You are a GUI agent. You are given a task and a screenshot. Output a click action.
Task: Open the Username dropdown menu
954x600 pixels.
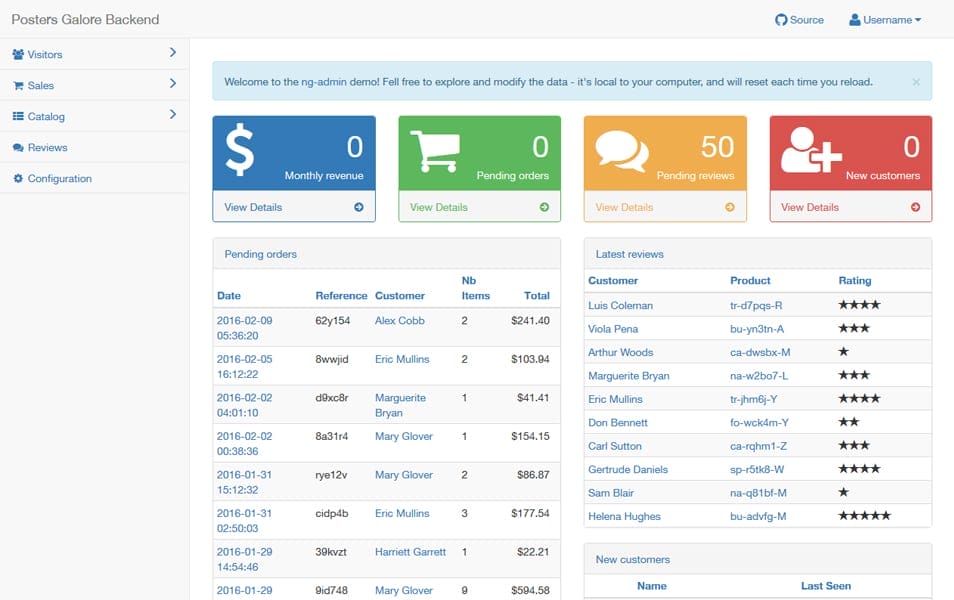885,20
